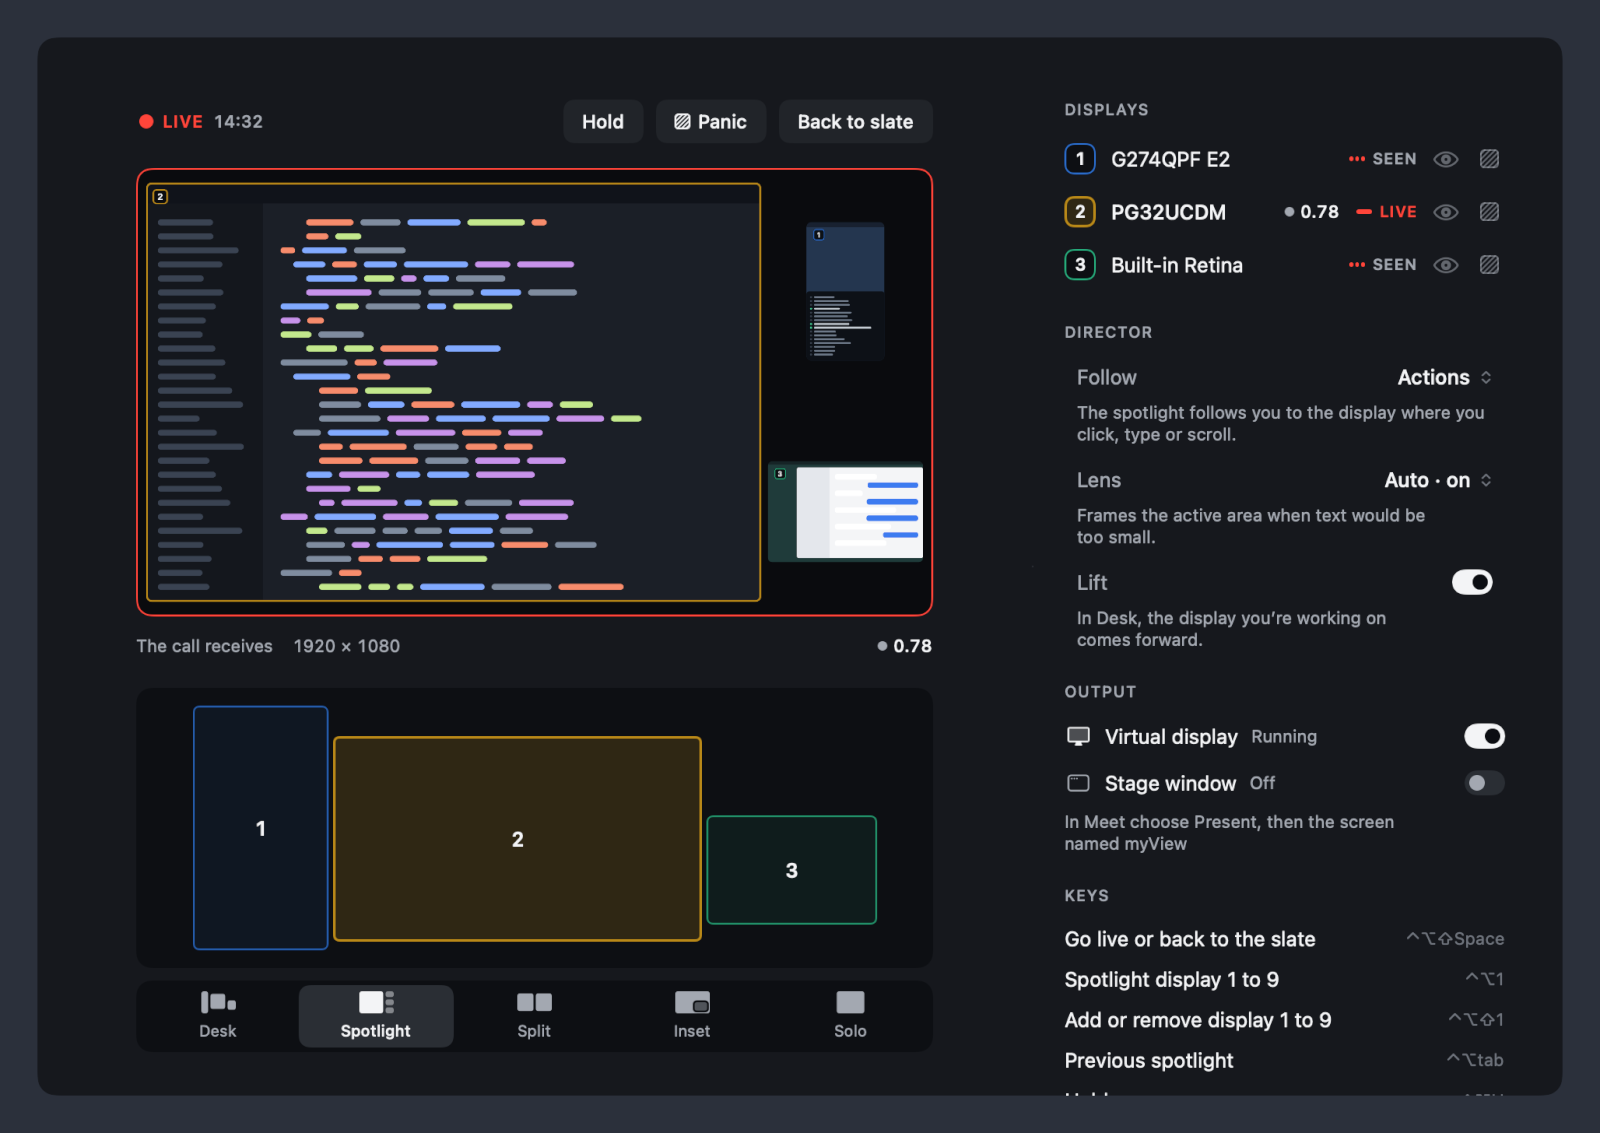Click Add or remove display 1 to 9

click(x=1284, y=1020)
